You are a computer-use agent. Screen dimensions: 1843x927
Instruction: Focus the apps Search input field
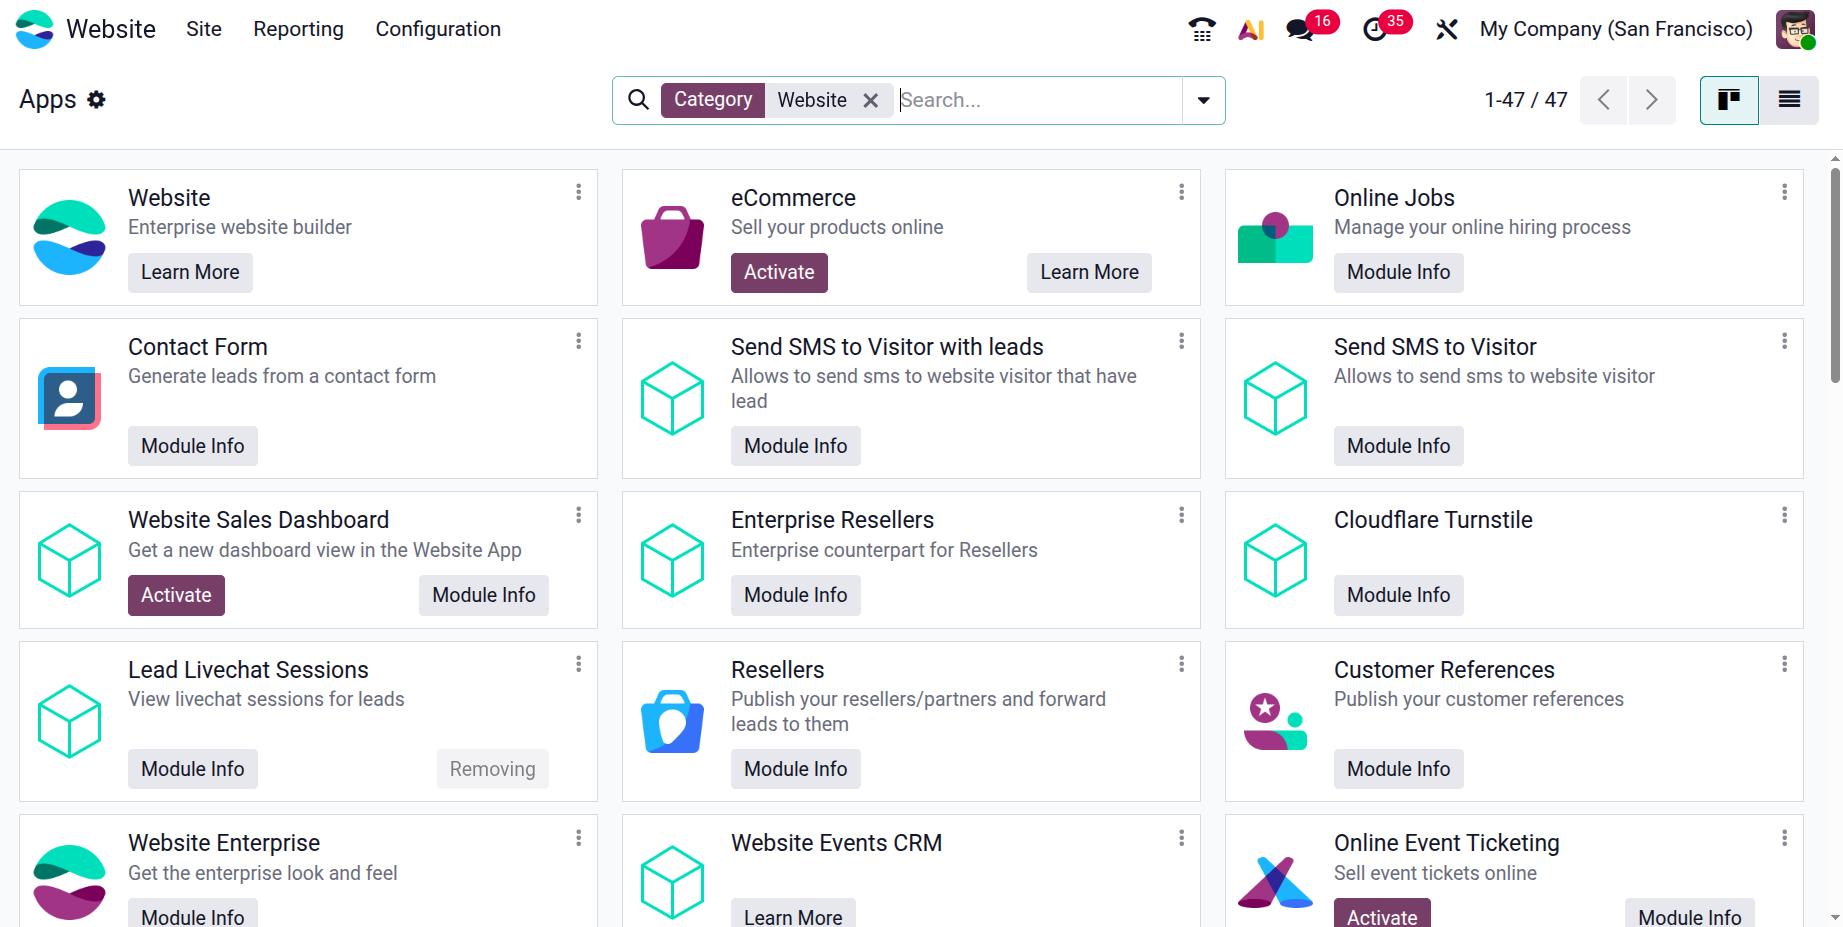coord(1039,100)
